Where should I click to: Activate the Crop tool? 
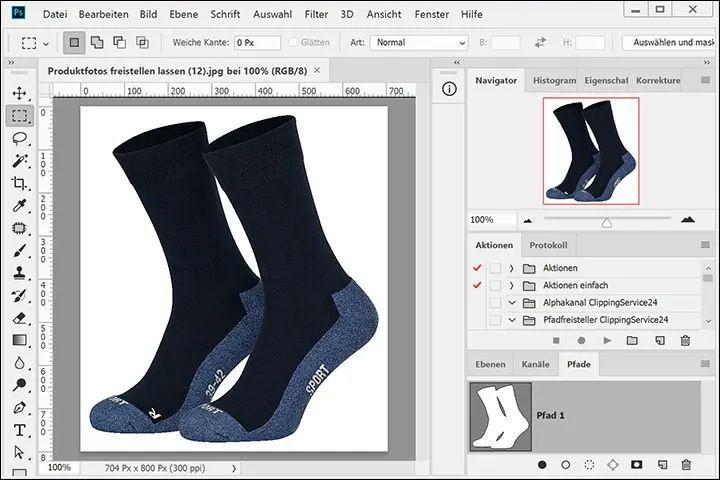point(19,184)
